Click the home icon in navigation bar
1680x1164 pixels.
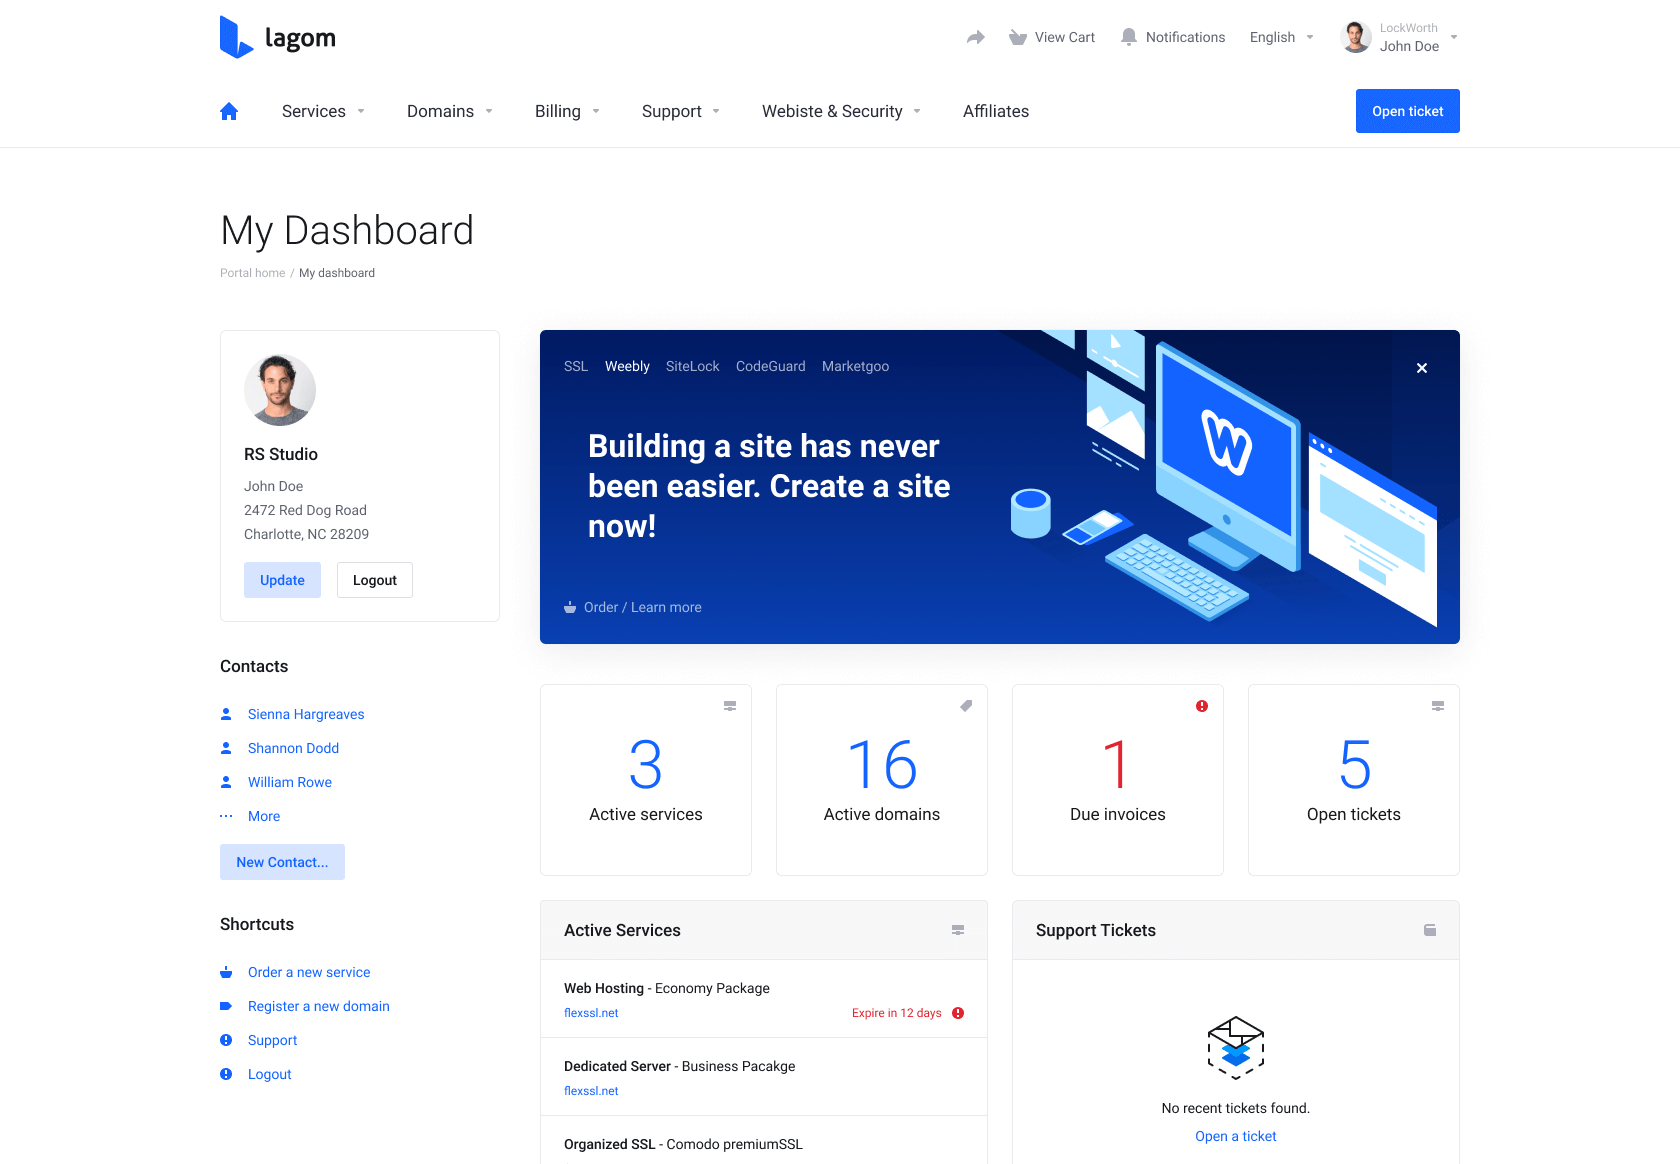click(229, 111)
